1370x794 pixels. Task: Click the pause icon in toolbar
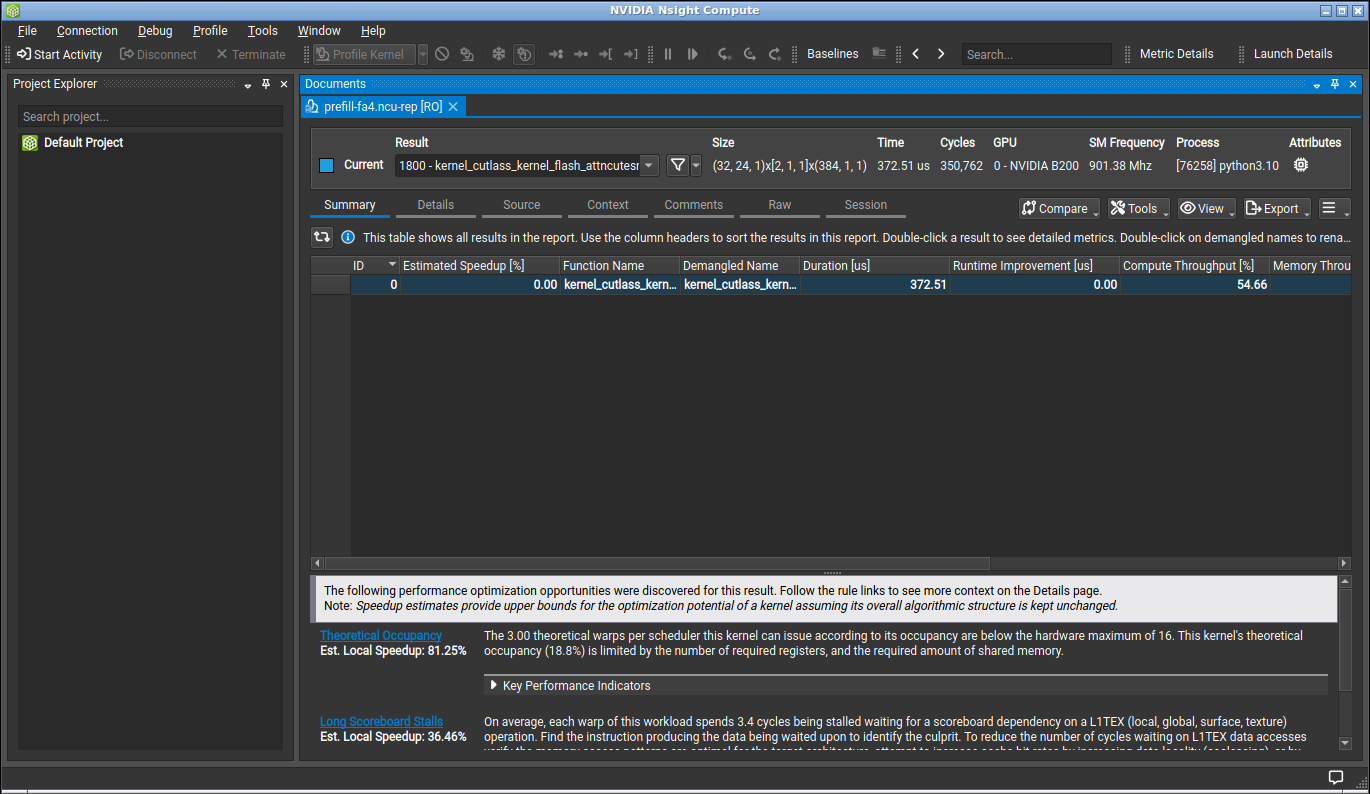pyautogui.click(x=668, y=54)
